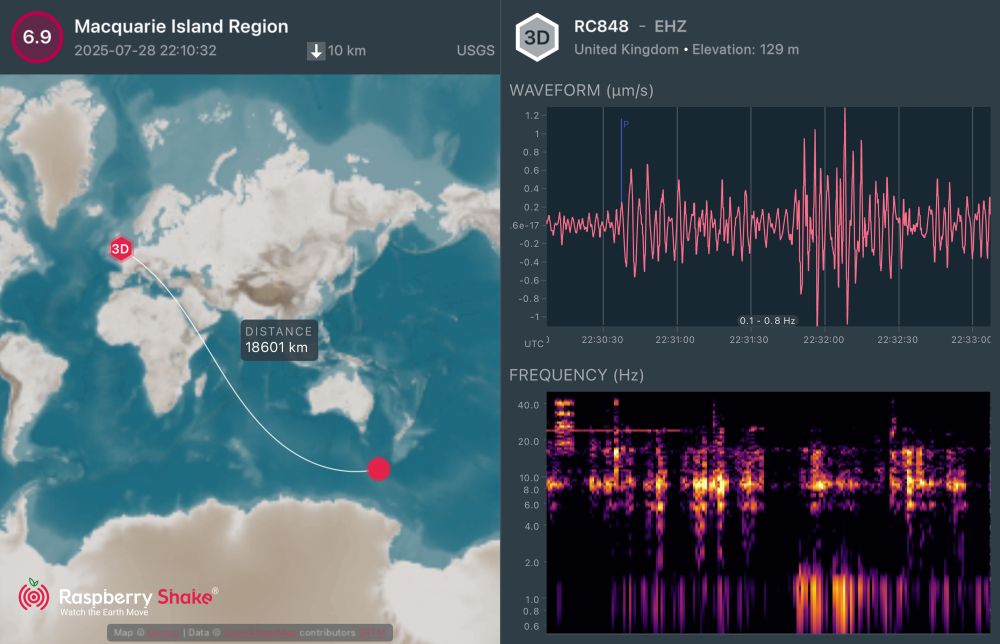Click the P-wave arrival marker line

coord(621,162)
